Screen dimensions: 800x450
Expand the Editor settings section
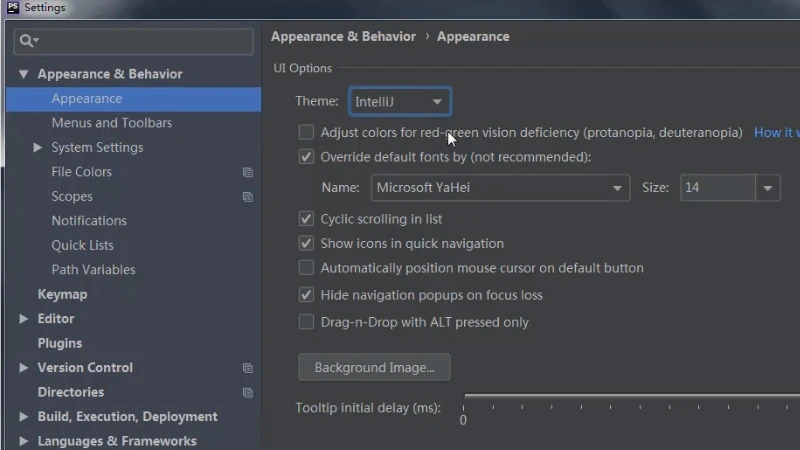pyautogui.click(x=23, y=319)
